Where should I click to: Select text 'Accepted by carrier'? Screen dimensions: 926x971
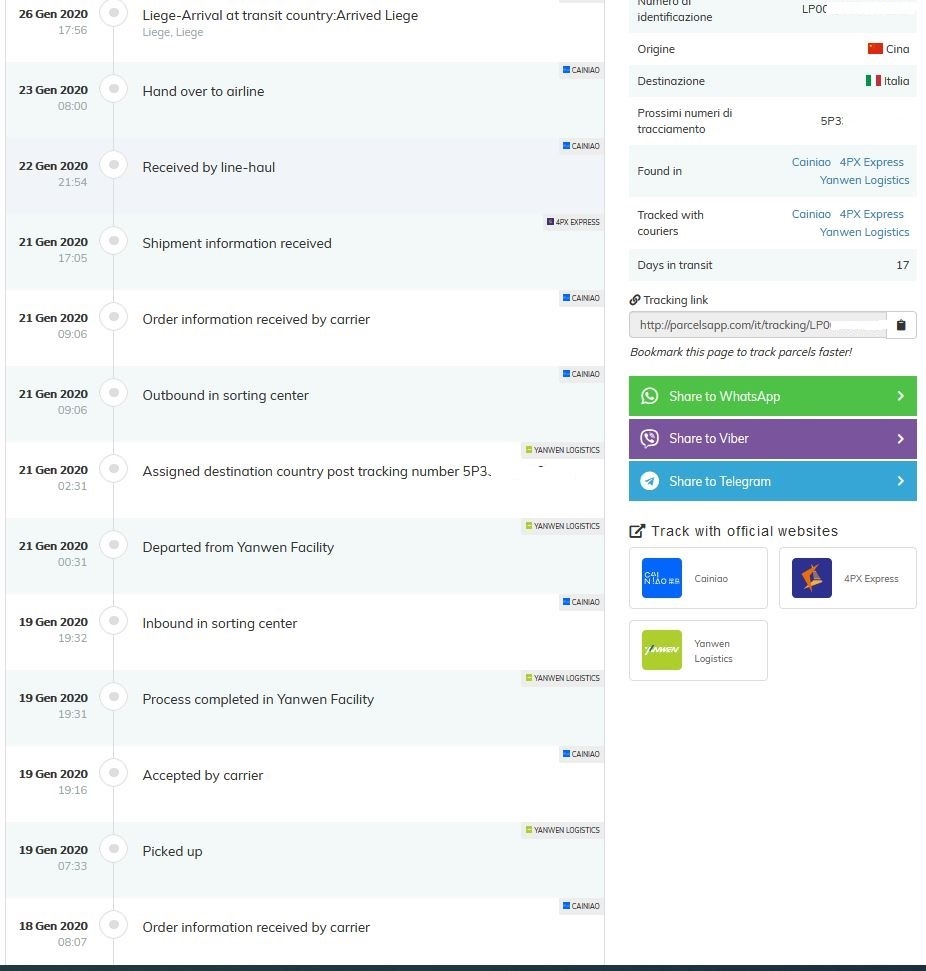[203, 775]
